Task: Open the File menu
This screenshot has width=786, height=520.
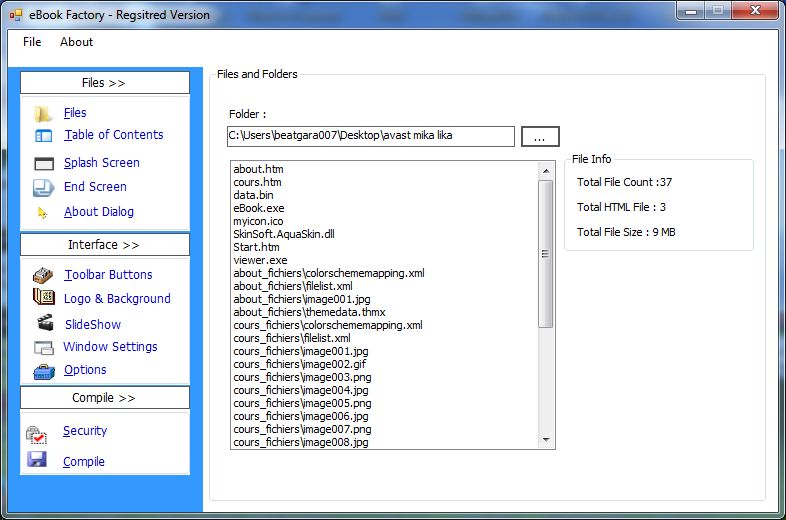Action: pos(32,42)
